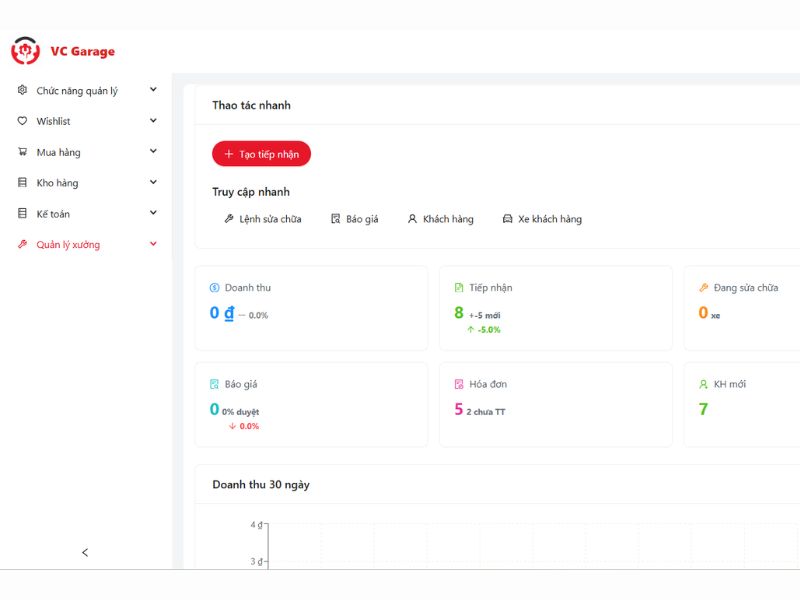Click the KH mới person icon

click(704, 384)
